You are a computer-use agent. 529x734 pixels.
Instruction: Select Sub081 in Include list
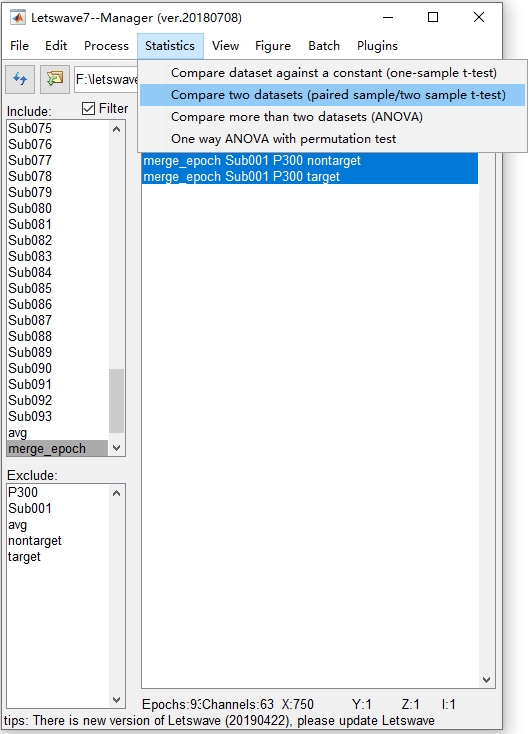(58, 224)
